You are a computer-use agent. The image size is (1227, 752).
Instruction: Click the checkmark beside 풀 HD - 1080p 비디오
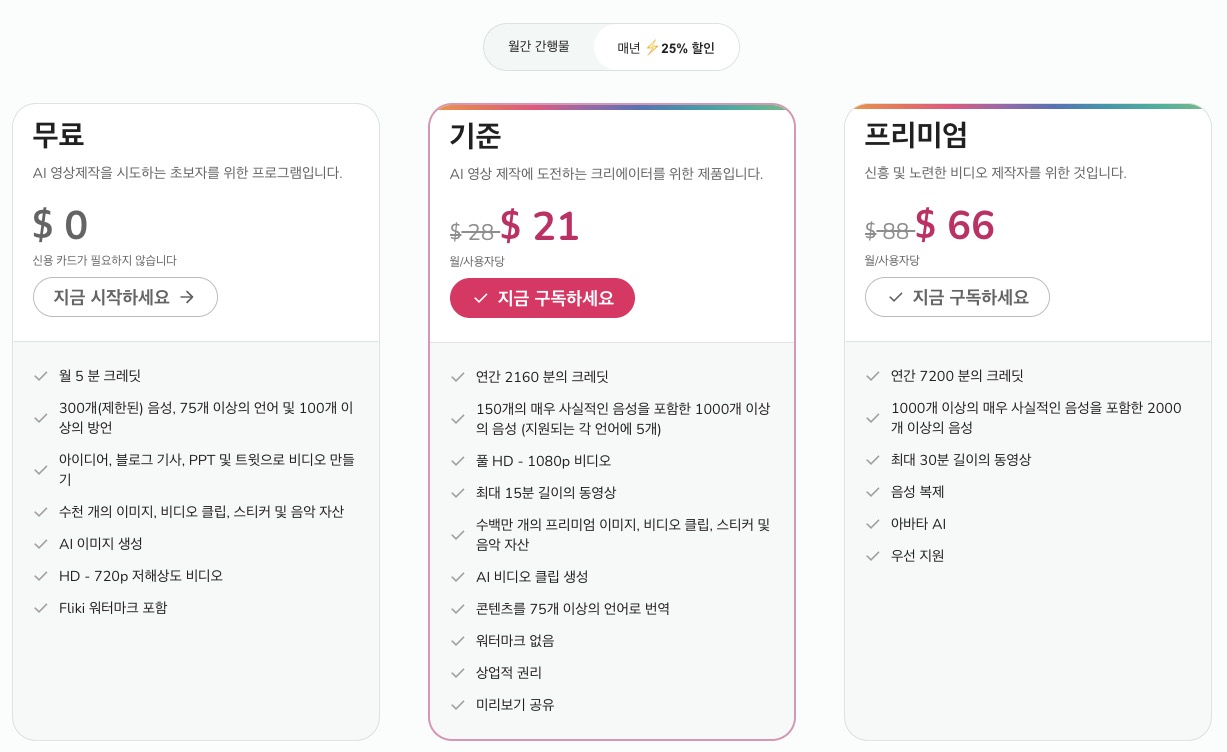457,461
